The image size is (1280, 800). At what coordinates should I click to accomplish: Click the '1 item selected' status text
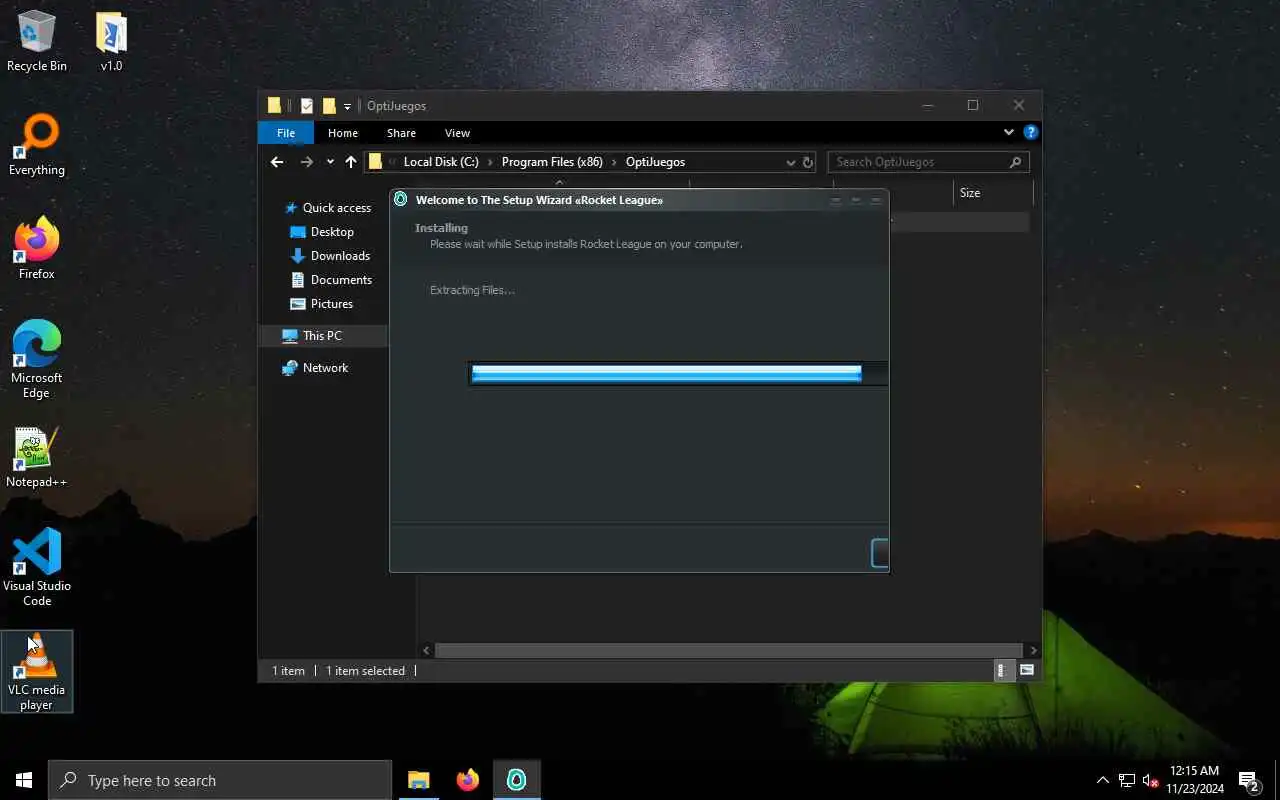click(x=365, y=671)
